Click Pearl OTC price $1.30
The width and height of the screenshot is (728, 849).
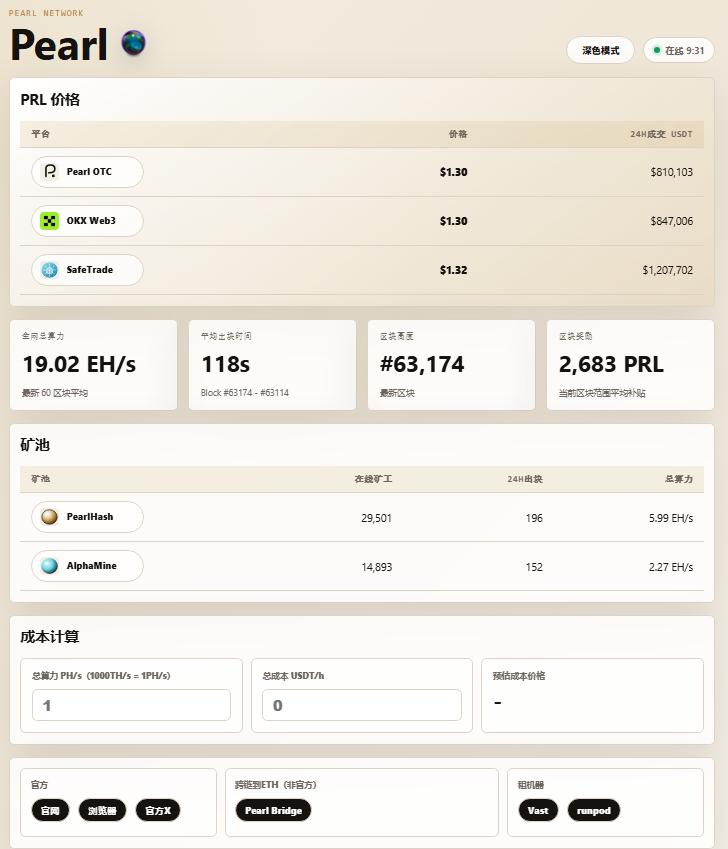click(454, 172)
